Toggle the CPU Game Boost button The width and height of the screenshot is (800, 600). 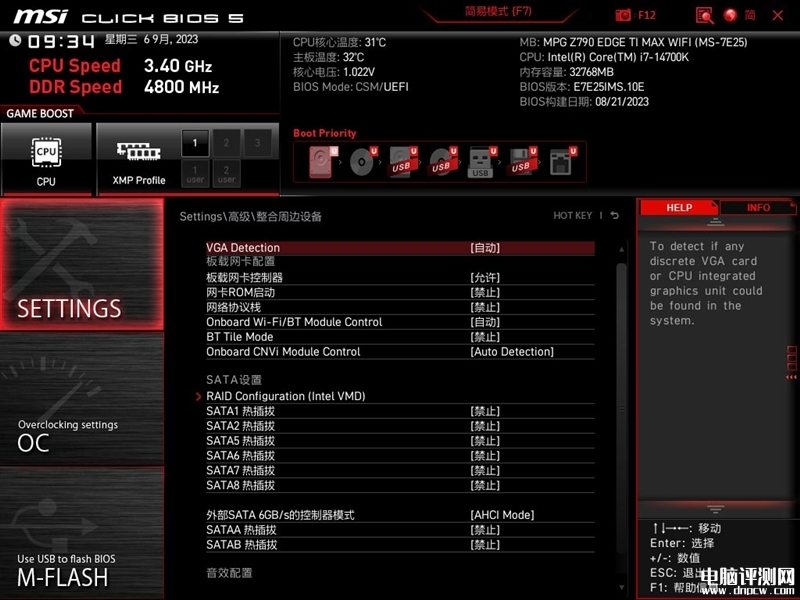(46, 159)
